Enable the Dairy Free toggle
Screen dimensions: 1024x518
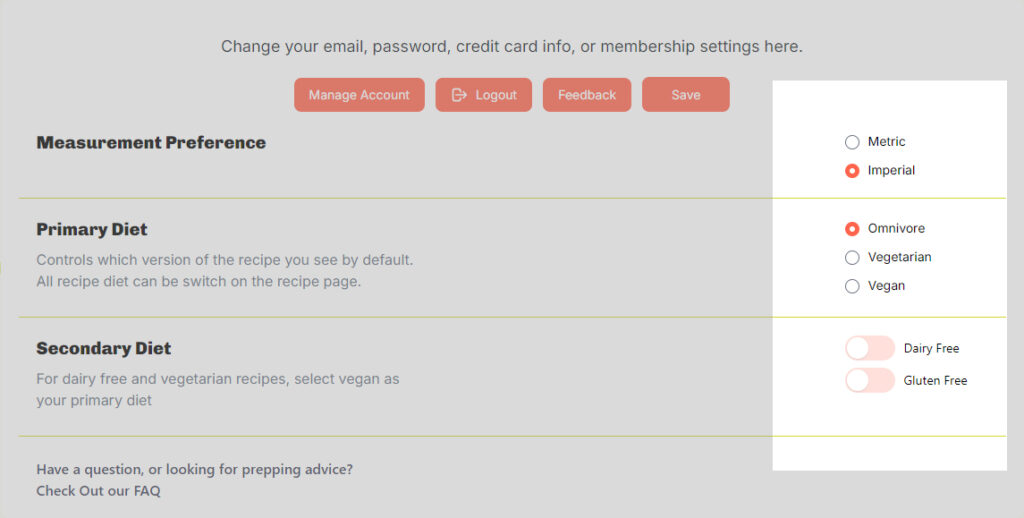coord(869,348)
